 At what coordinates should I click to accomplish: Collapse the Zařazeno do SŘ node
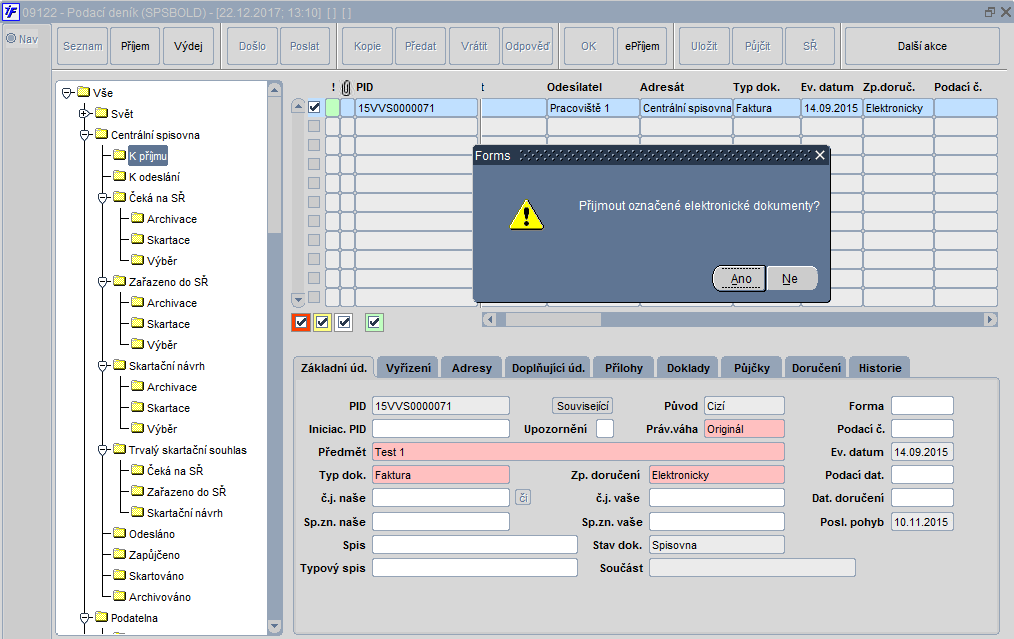[x=102, y=282]
